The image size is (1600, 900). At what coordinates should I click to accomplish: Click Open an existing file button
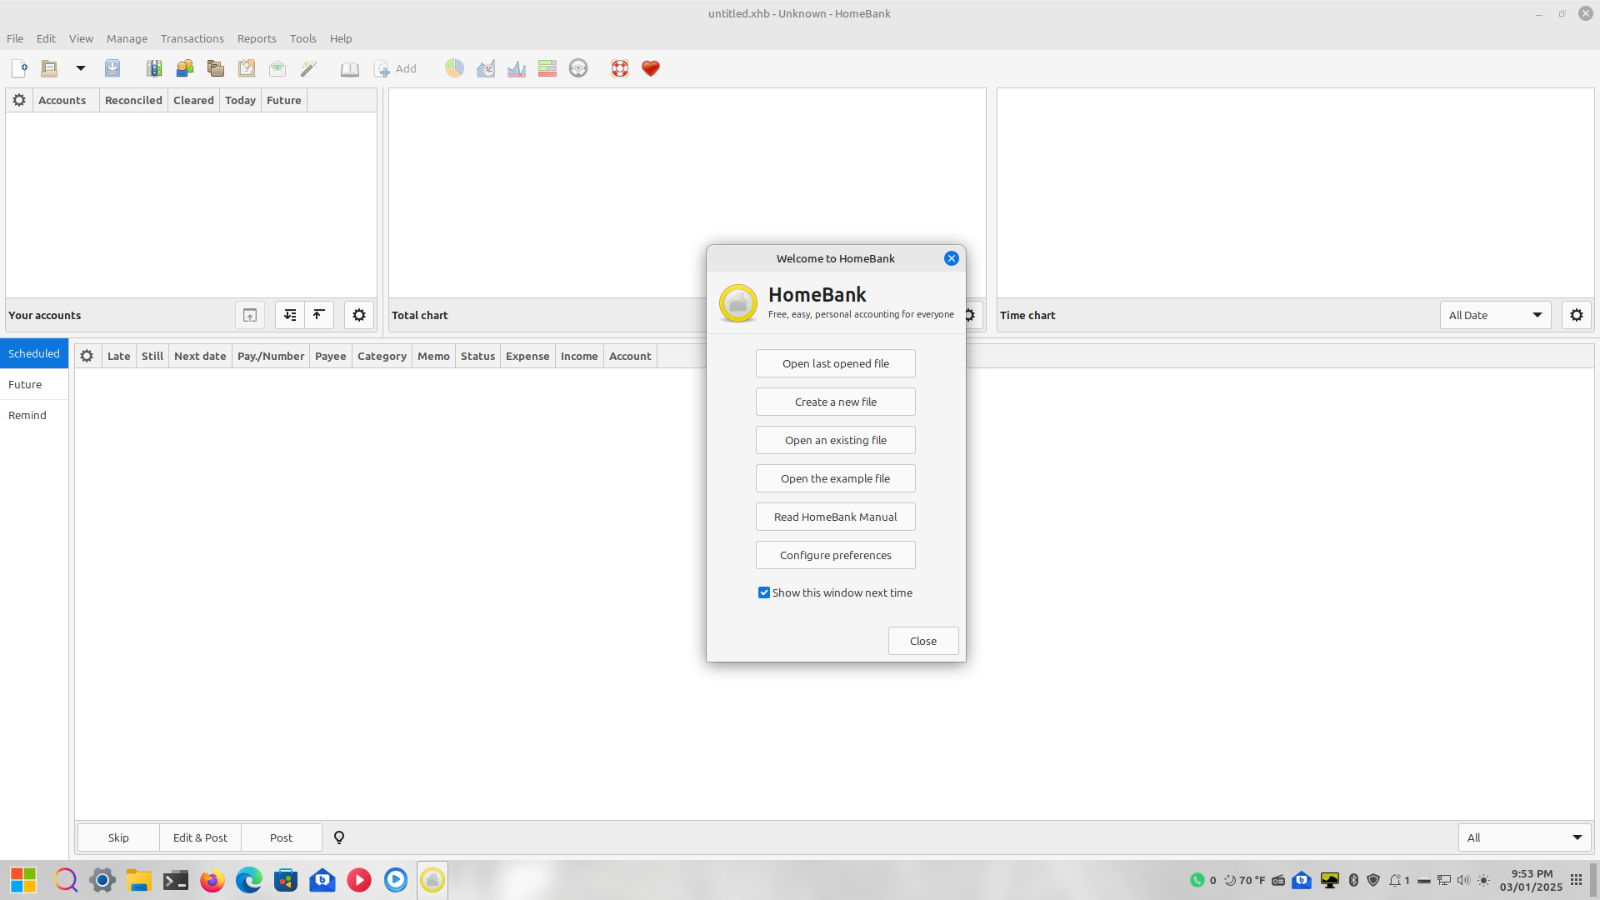836,440
